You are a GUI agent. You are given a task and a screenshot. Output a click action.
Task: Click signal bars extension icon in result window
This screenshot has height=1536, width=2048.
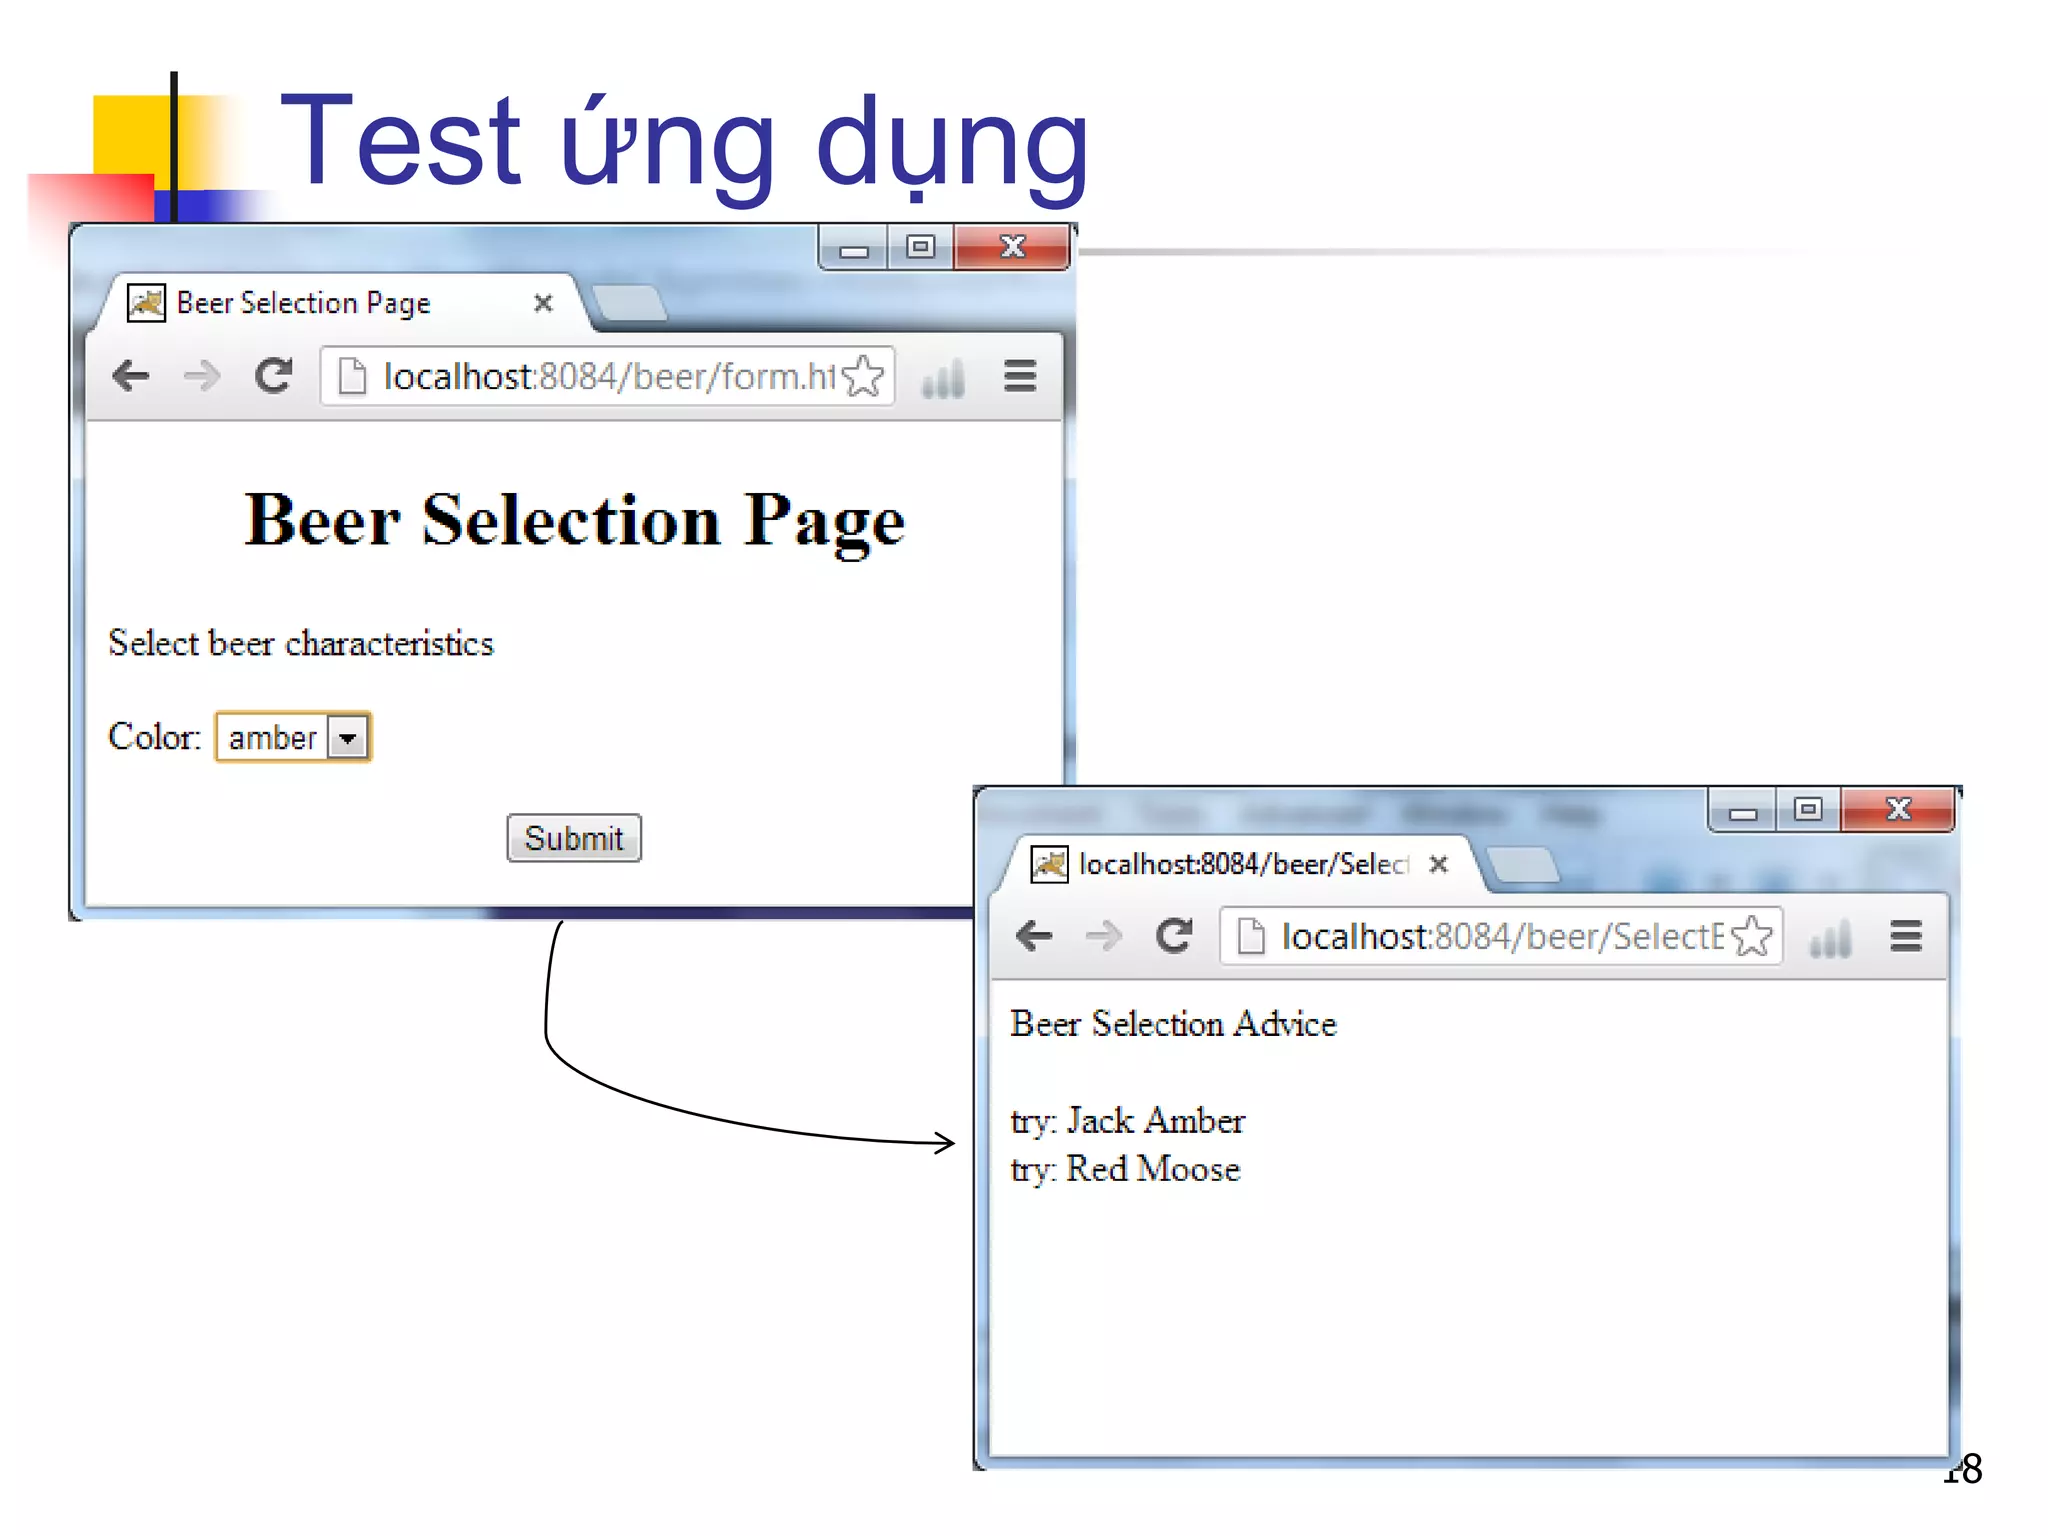(1831, 938)
